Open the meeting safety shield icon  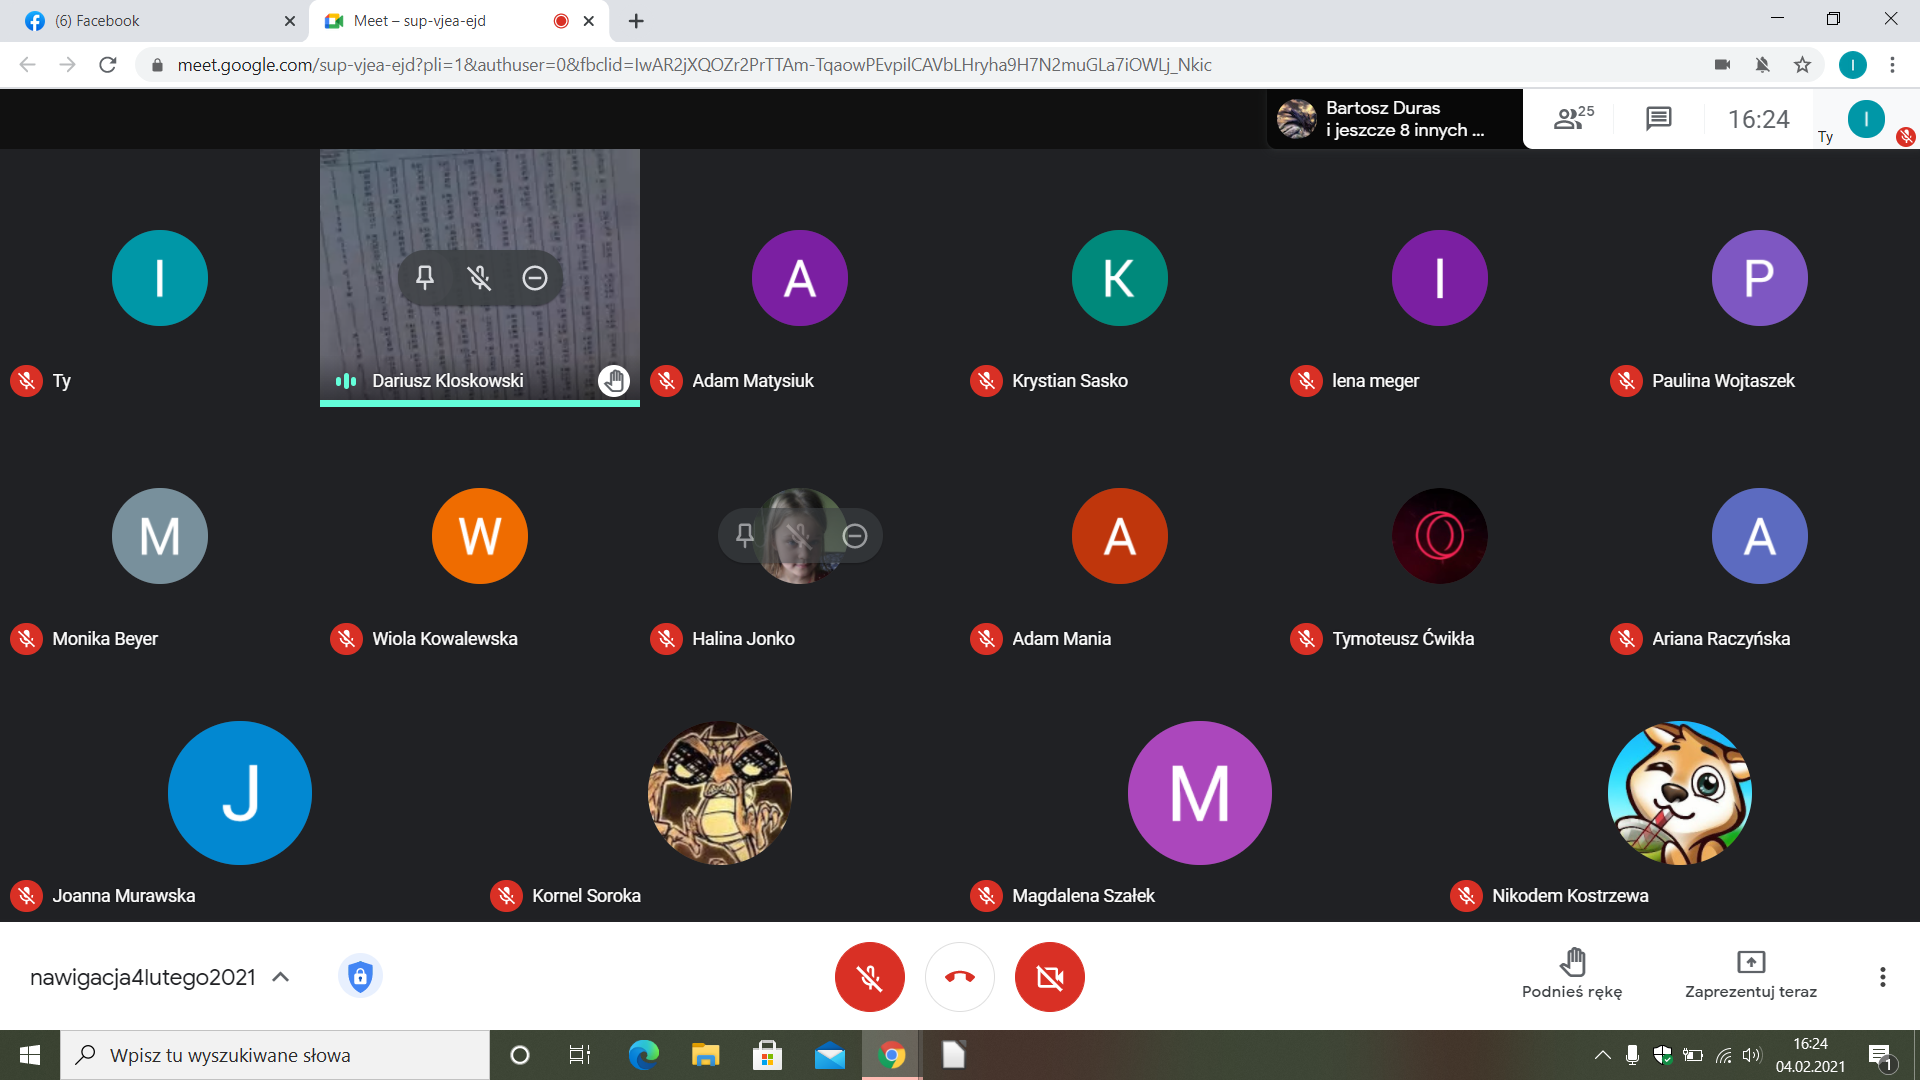pos(360,976)
